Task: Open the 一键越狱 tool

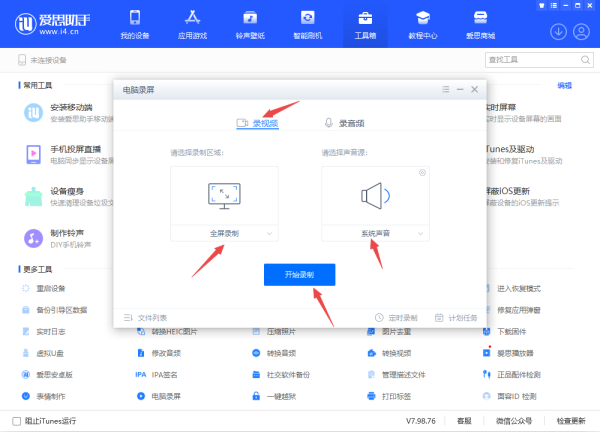Action: click(274, 396)
